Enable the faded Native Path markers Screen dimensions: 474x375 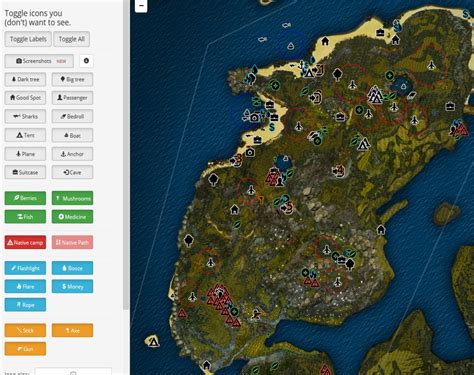point(72,242)
